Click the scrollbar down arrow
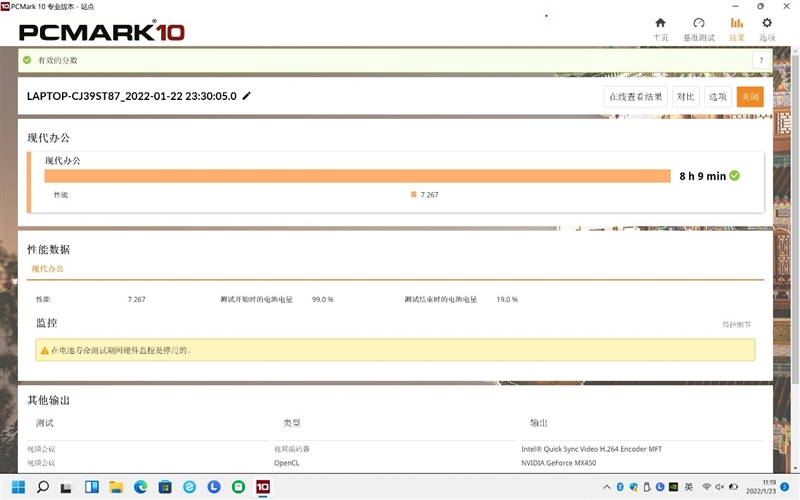 (795, 468)
